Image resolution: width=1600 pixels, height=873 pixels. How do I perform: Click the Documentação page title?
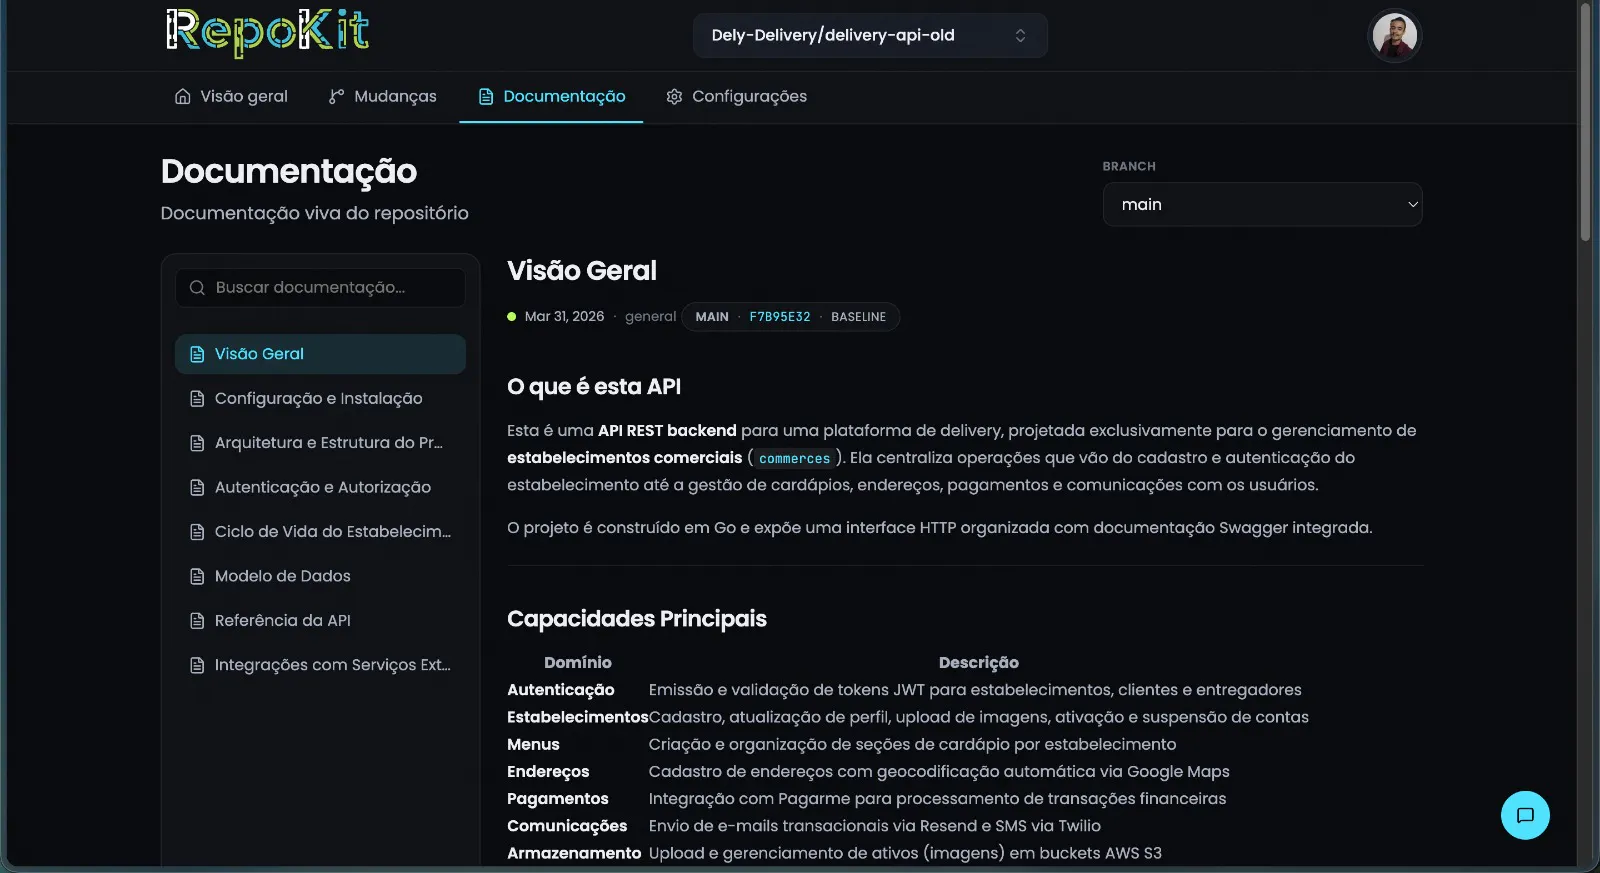coord(289,172)
